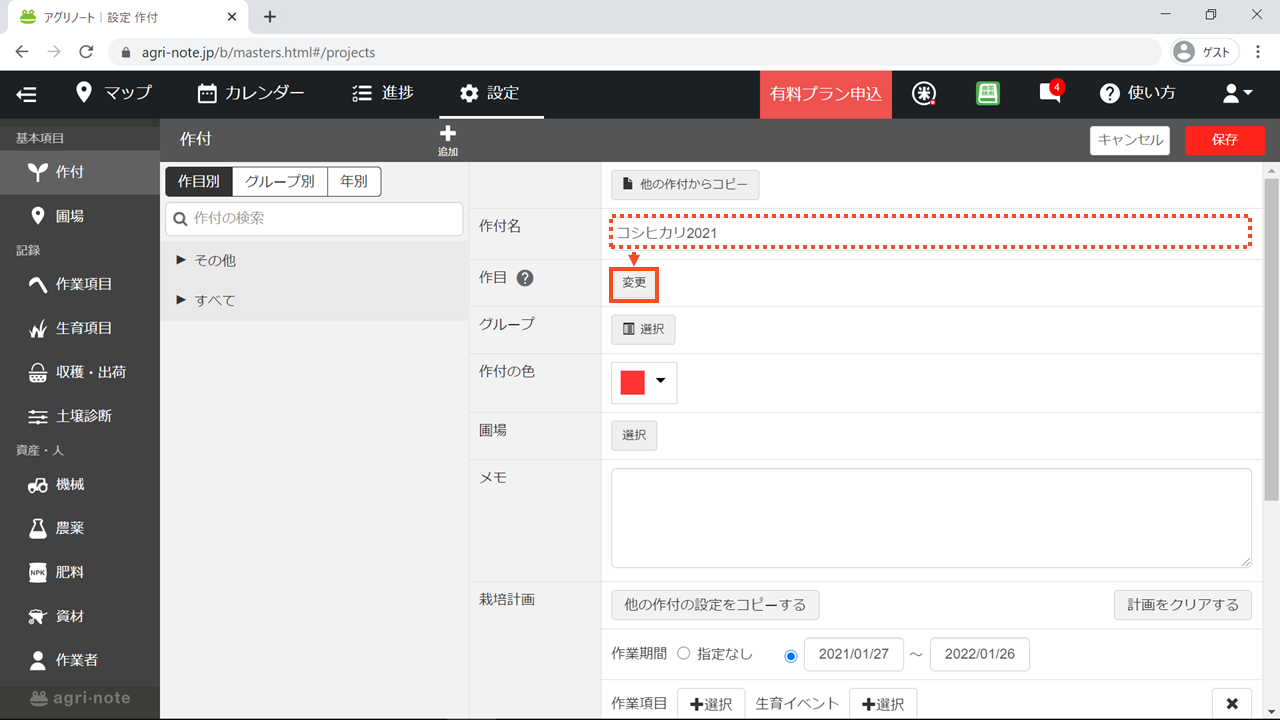Select 作業者 in the sidebar
This screenshot has height=720, width=1280.
[80, 660]
